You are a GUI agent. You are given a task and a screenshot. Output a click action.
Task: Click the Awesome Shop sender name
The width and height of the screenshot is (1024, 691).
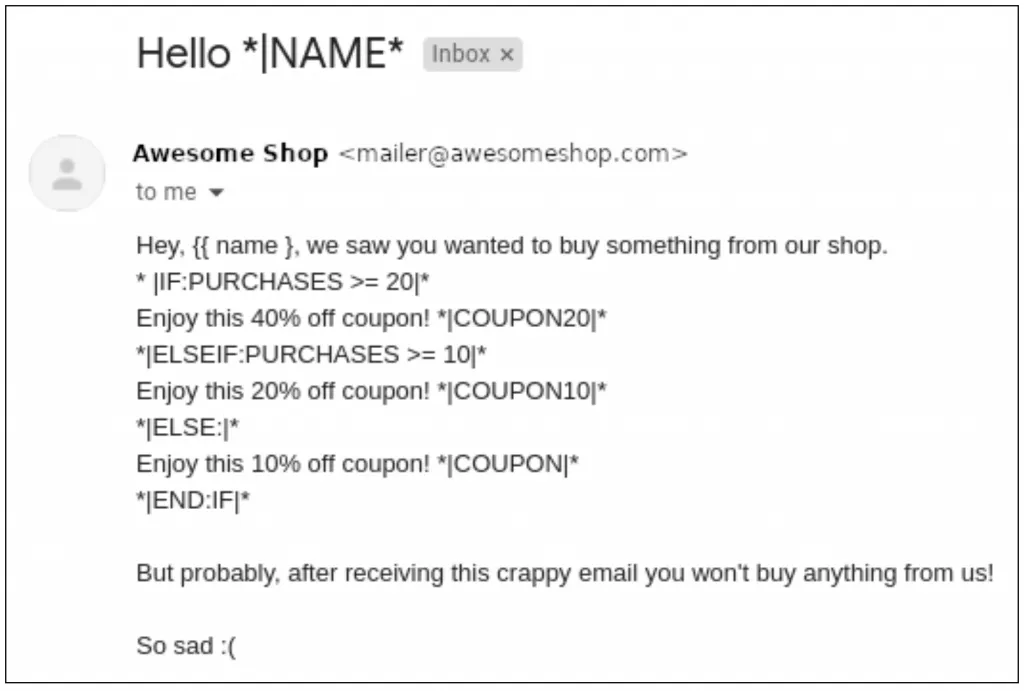pyautogui.click(x=231, y=153)
